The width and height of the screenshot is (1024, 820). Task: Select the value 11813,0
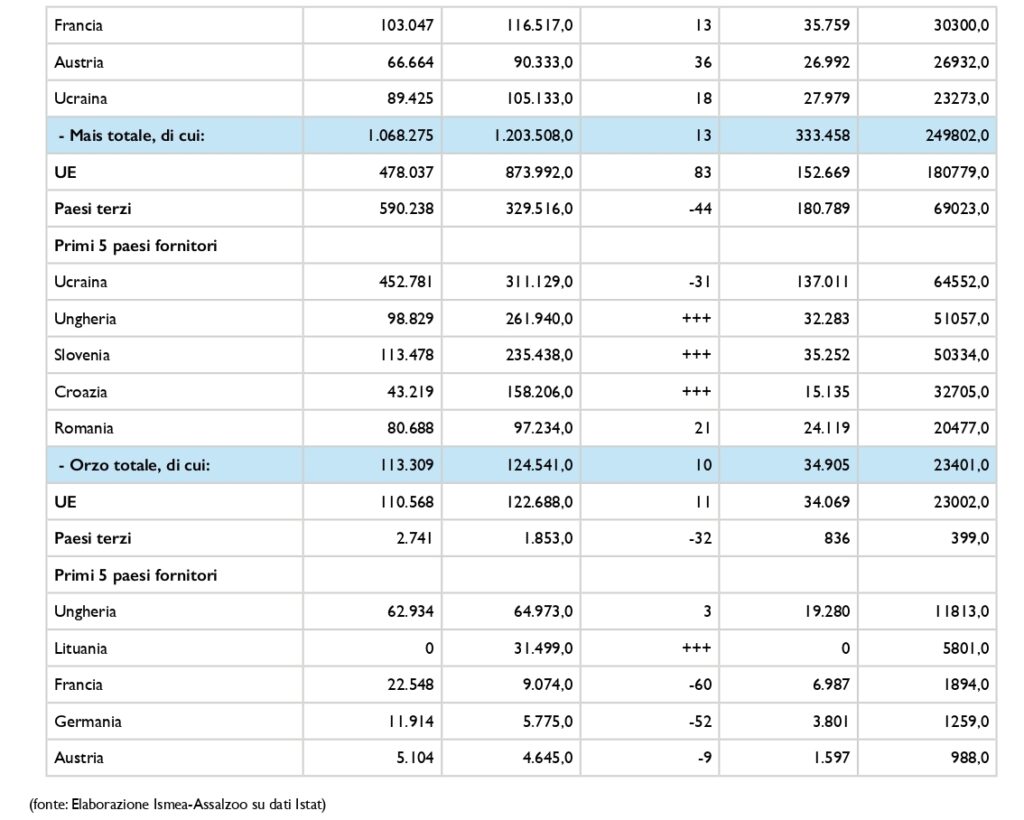pyautogui.click(x=961, y=612)
